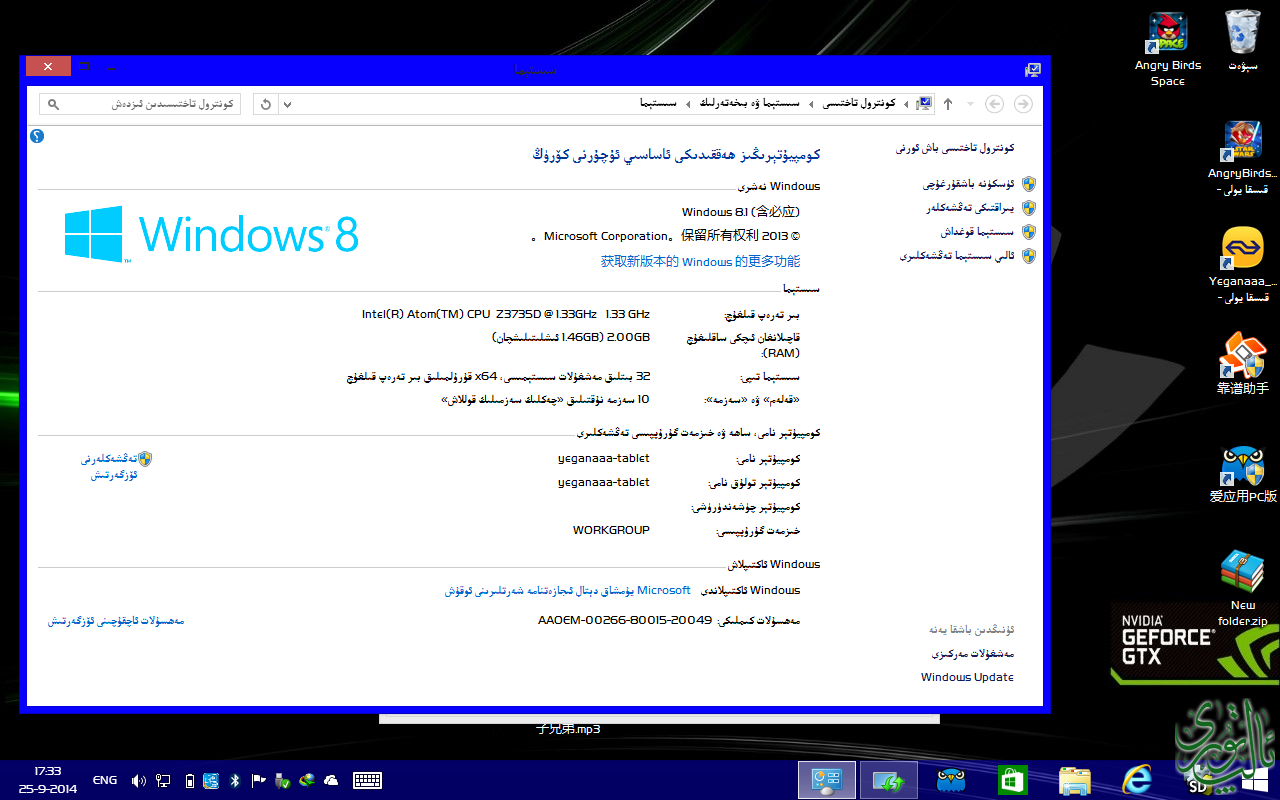The height and width of the screenshot is (800, 1280).
Task: Click the NVIDIA GeForce GTX desktop gadget
Action: click(x=1195, y=642)
